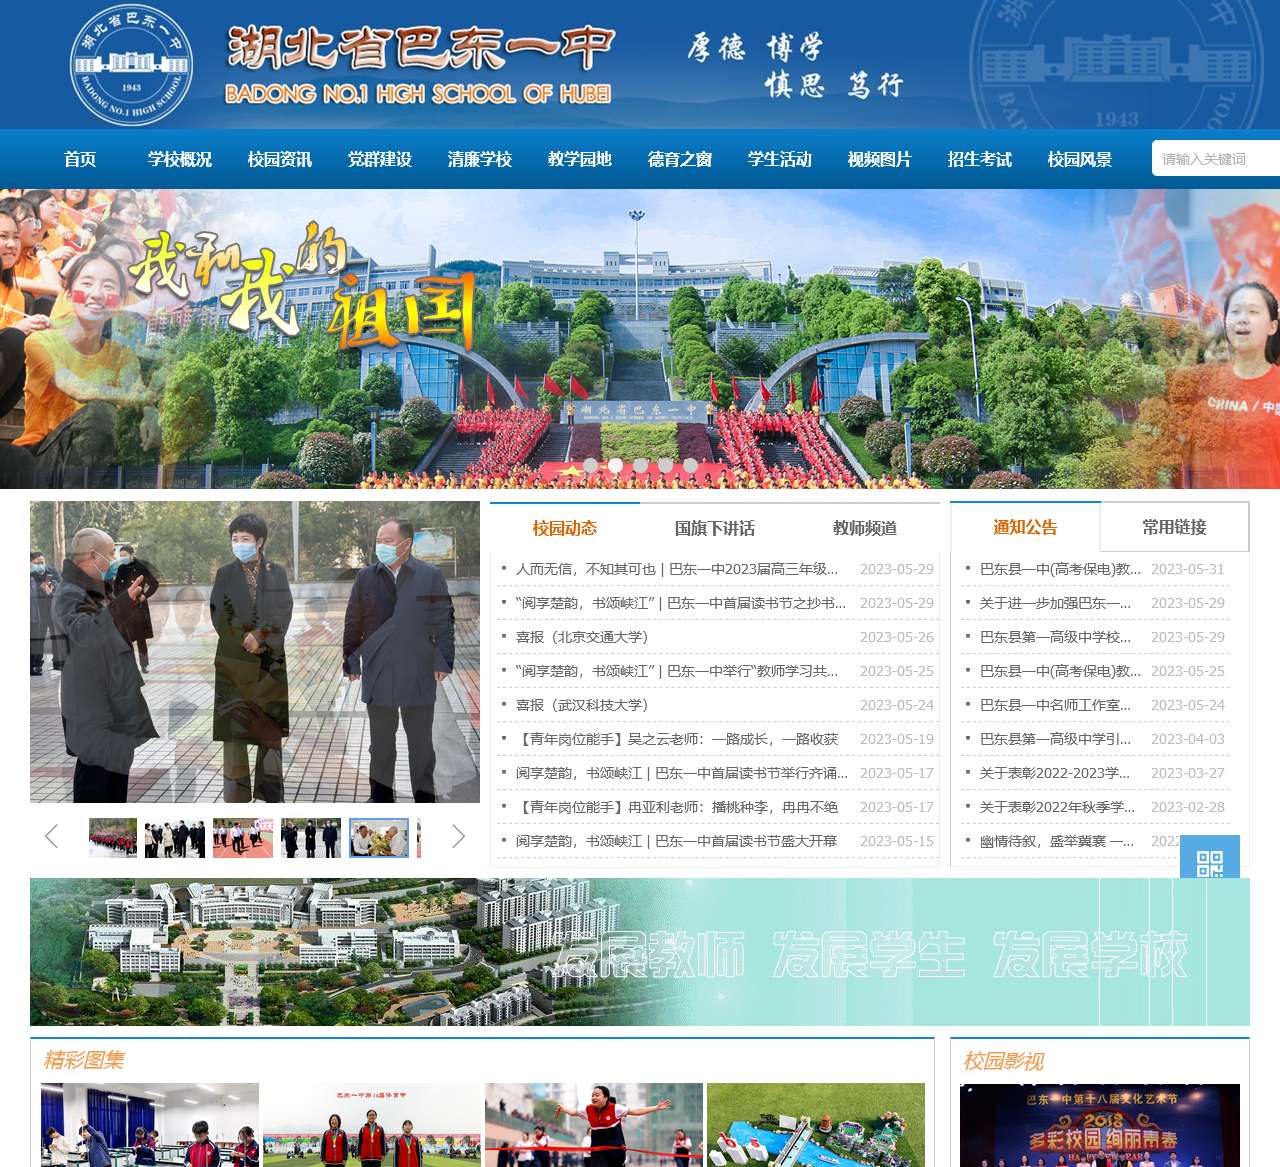Open the 首页 home menu item
The image size is (1280, 1167).
[x=80, y=159]
